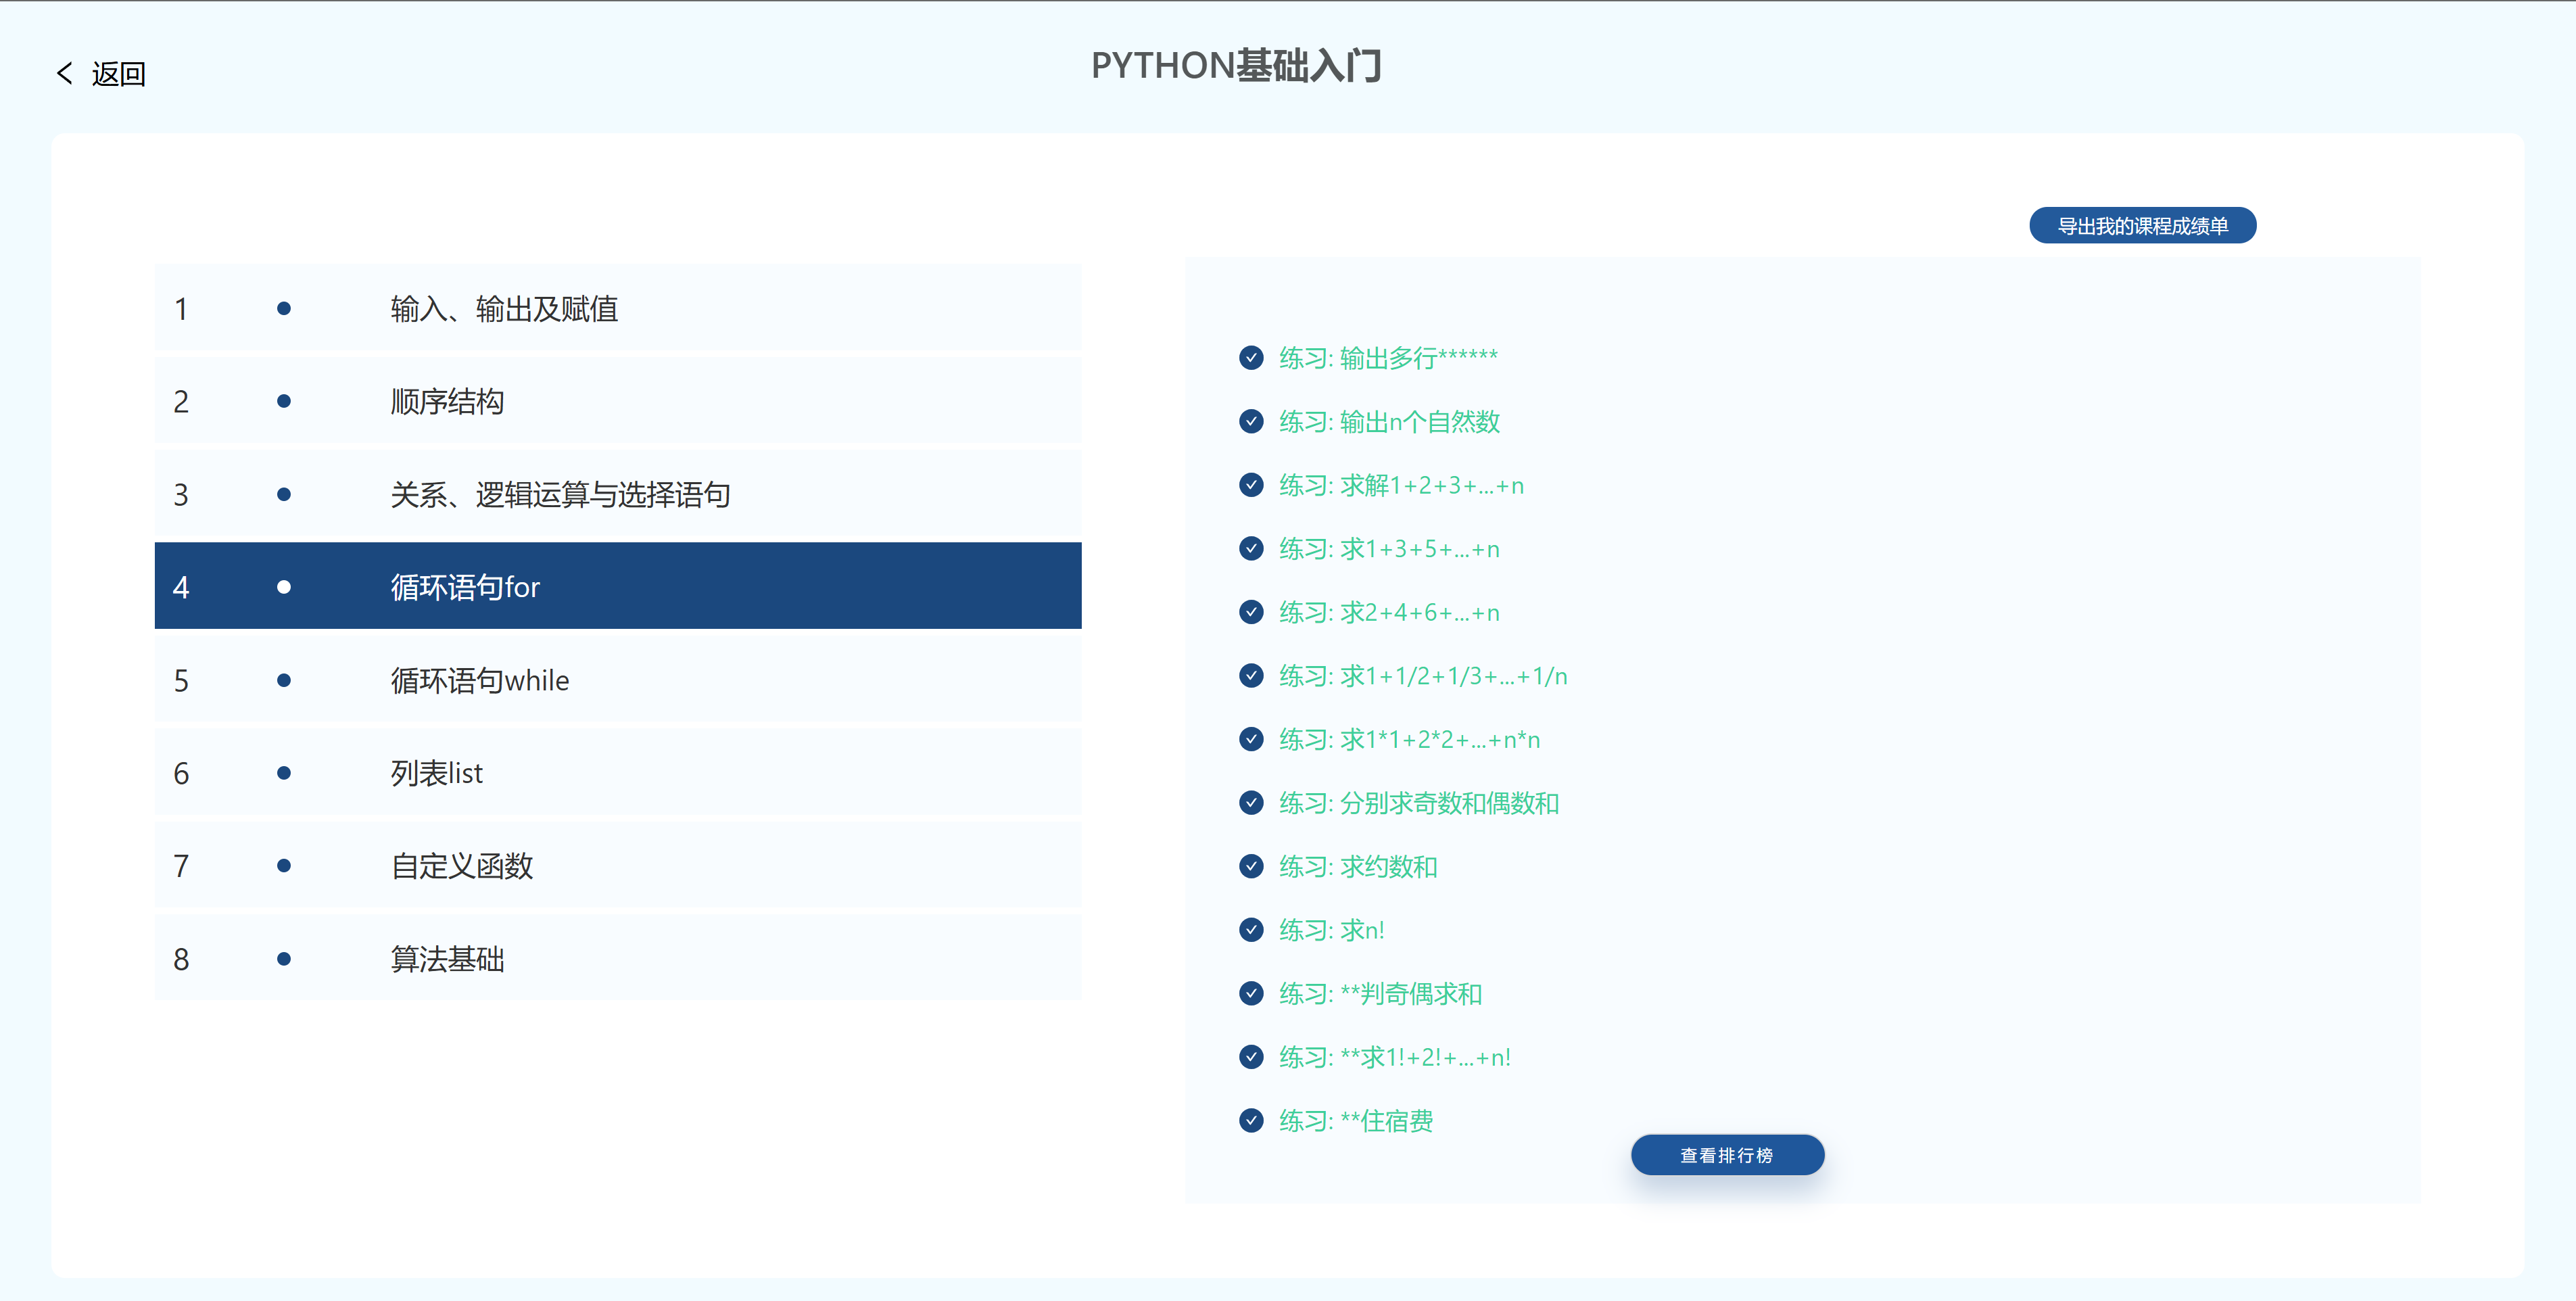Select chapter 输入、输出及赋值

(504, 309)
